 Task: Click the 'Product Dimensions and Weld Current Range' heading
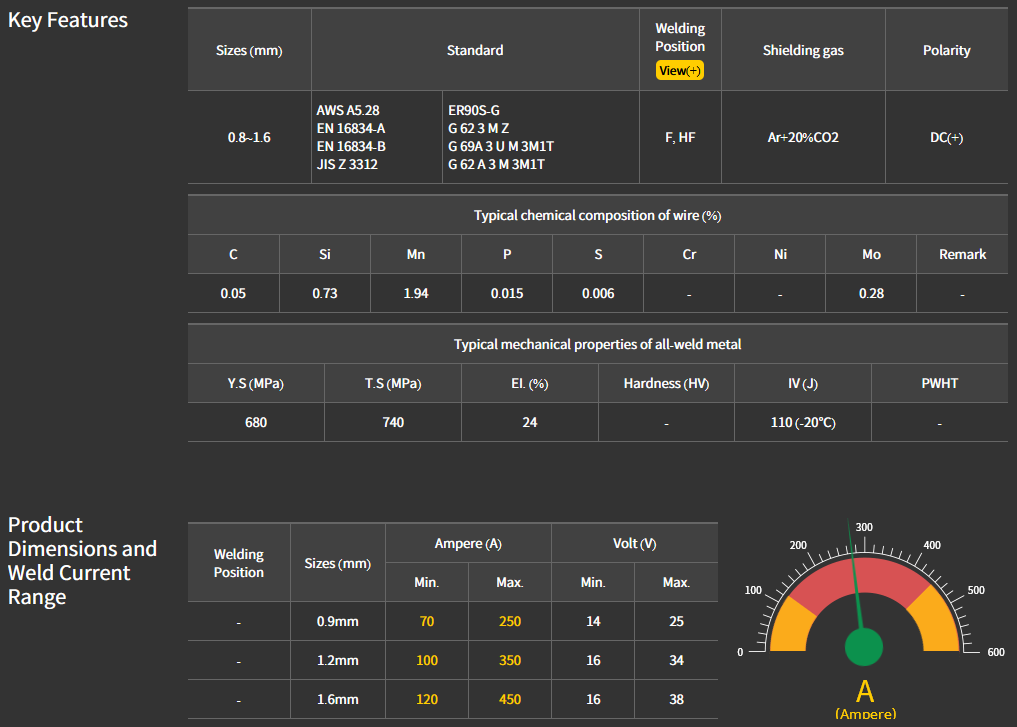point(82,560)
